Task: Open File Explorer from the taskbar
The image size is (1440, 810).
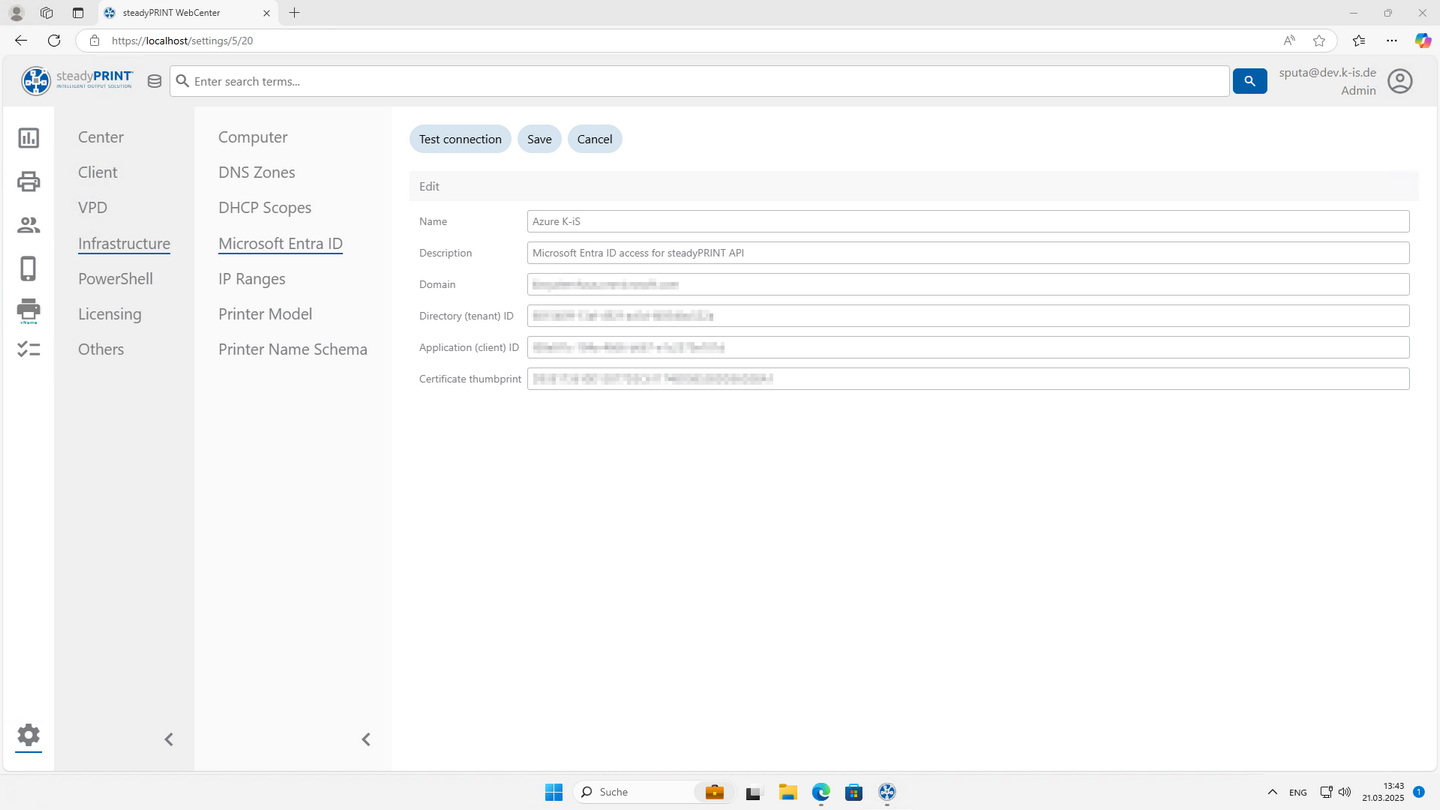Action: click(x=788, y=792)
